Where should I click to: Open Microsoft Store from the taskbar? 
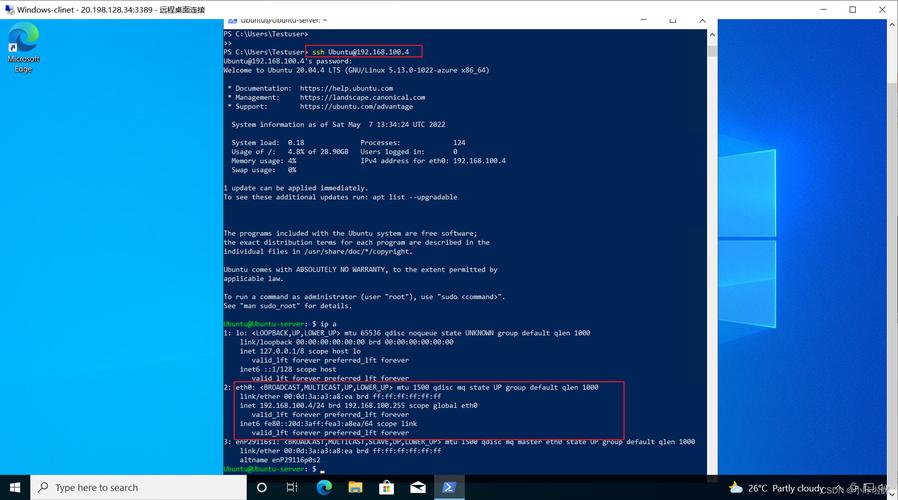387,487
